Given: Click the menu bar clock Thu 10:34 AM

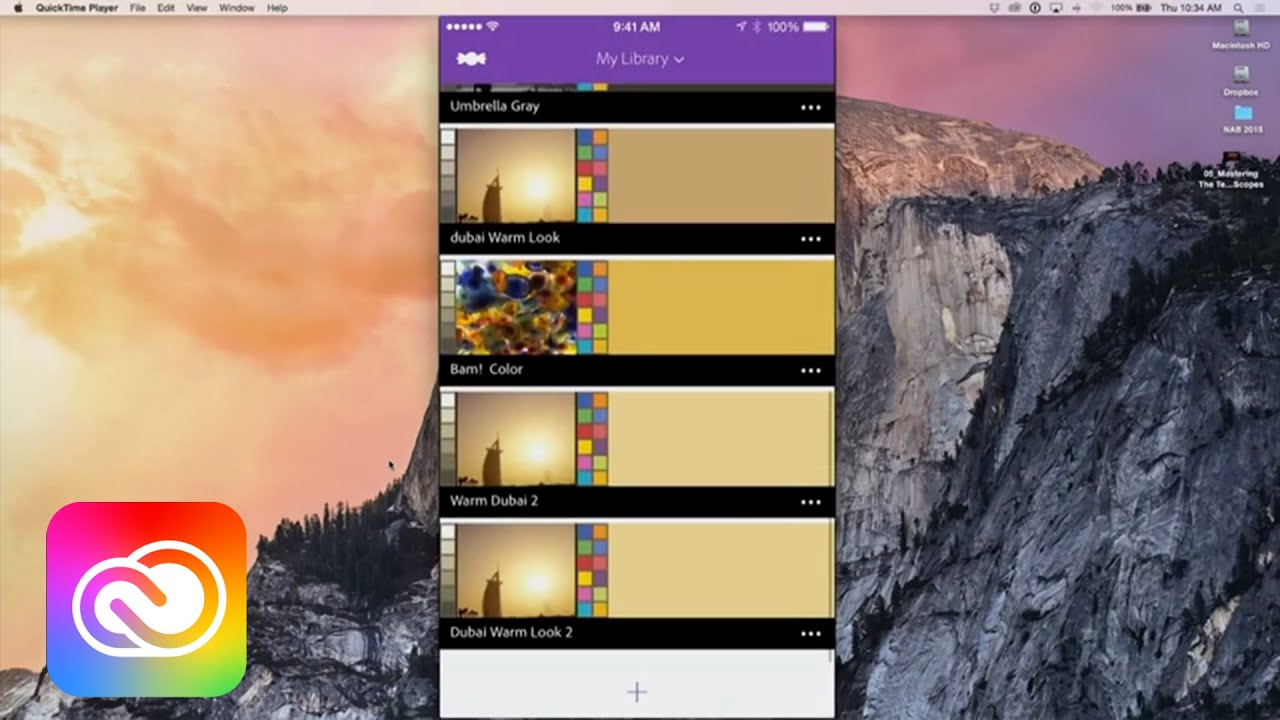Looking at the screenshot, I should click(1192, 7).
